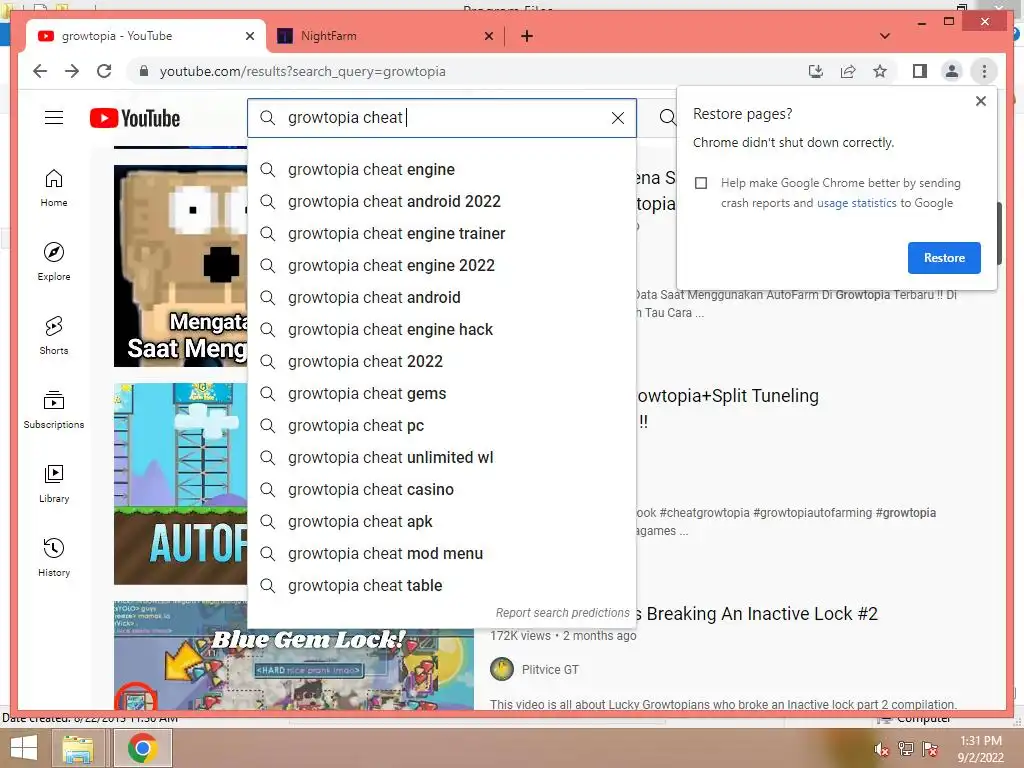
Task: Choose suggestion growtopia cheat engine
Action: click(441, 170)
